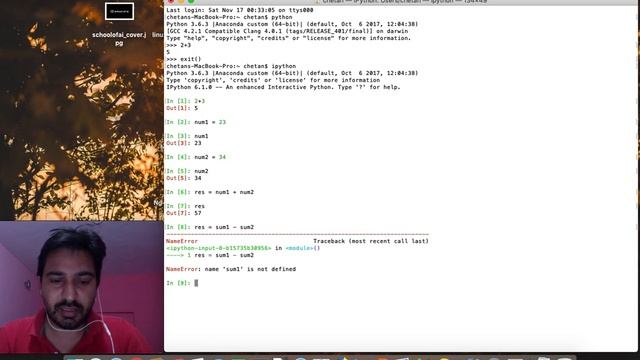640x360 pixels.
Task: Click the green zoom button of Terminal
Action: tap(191, 1)
